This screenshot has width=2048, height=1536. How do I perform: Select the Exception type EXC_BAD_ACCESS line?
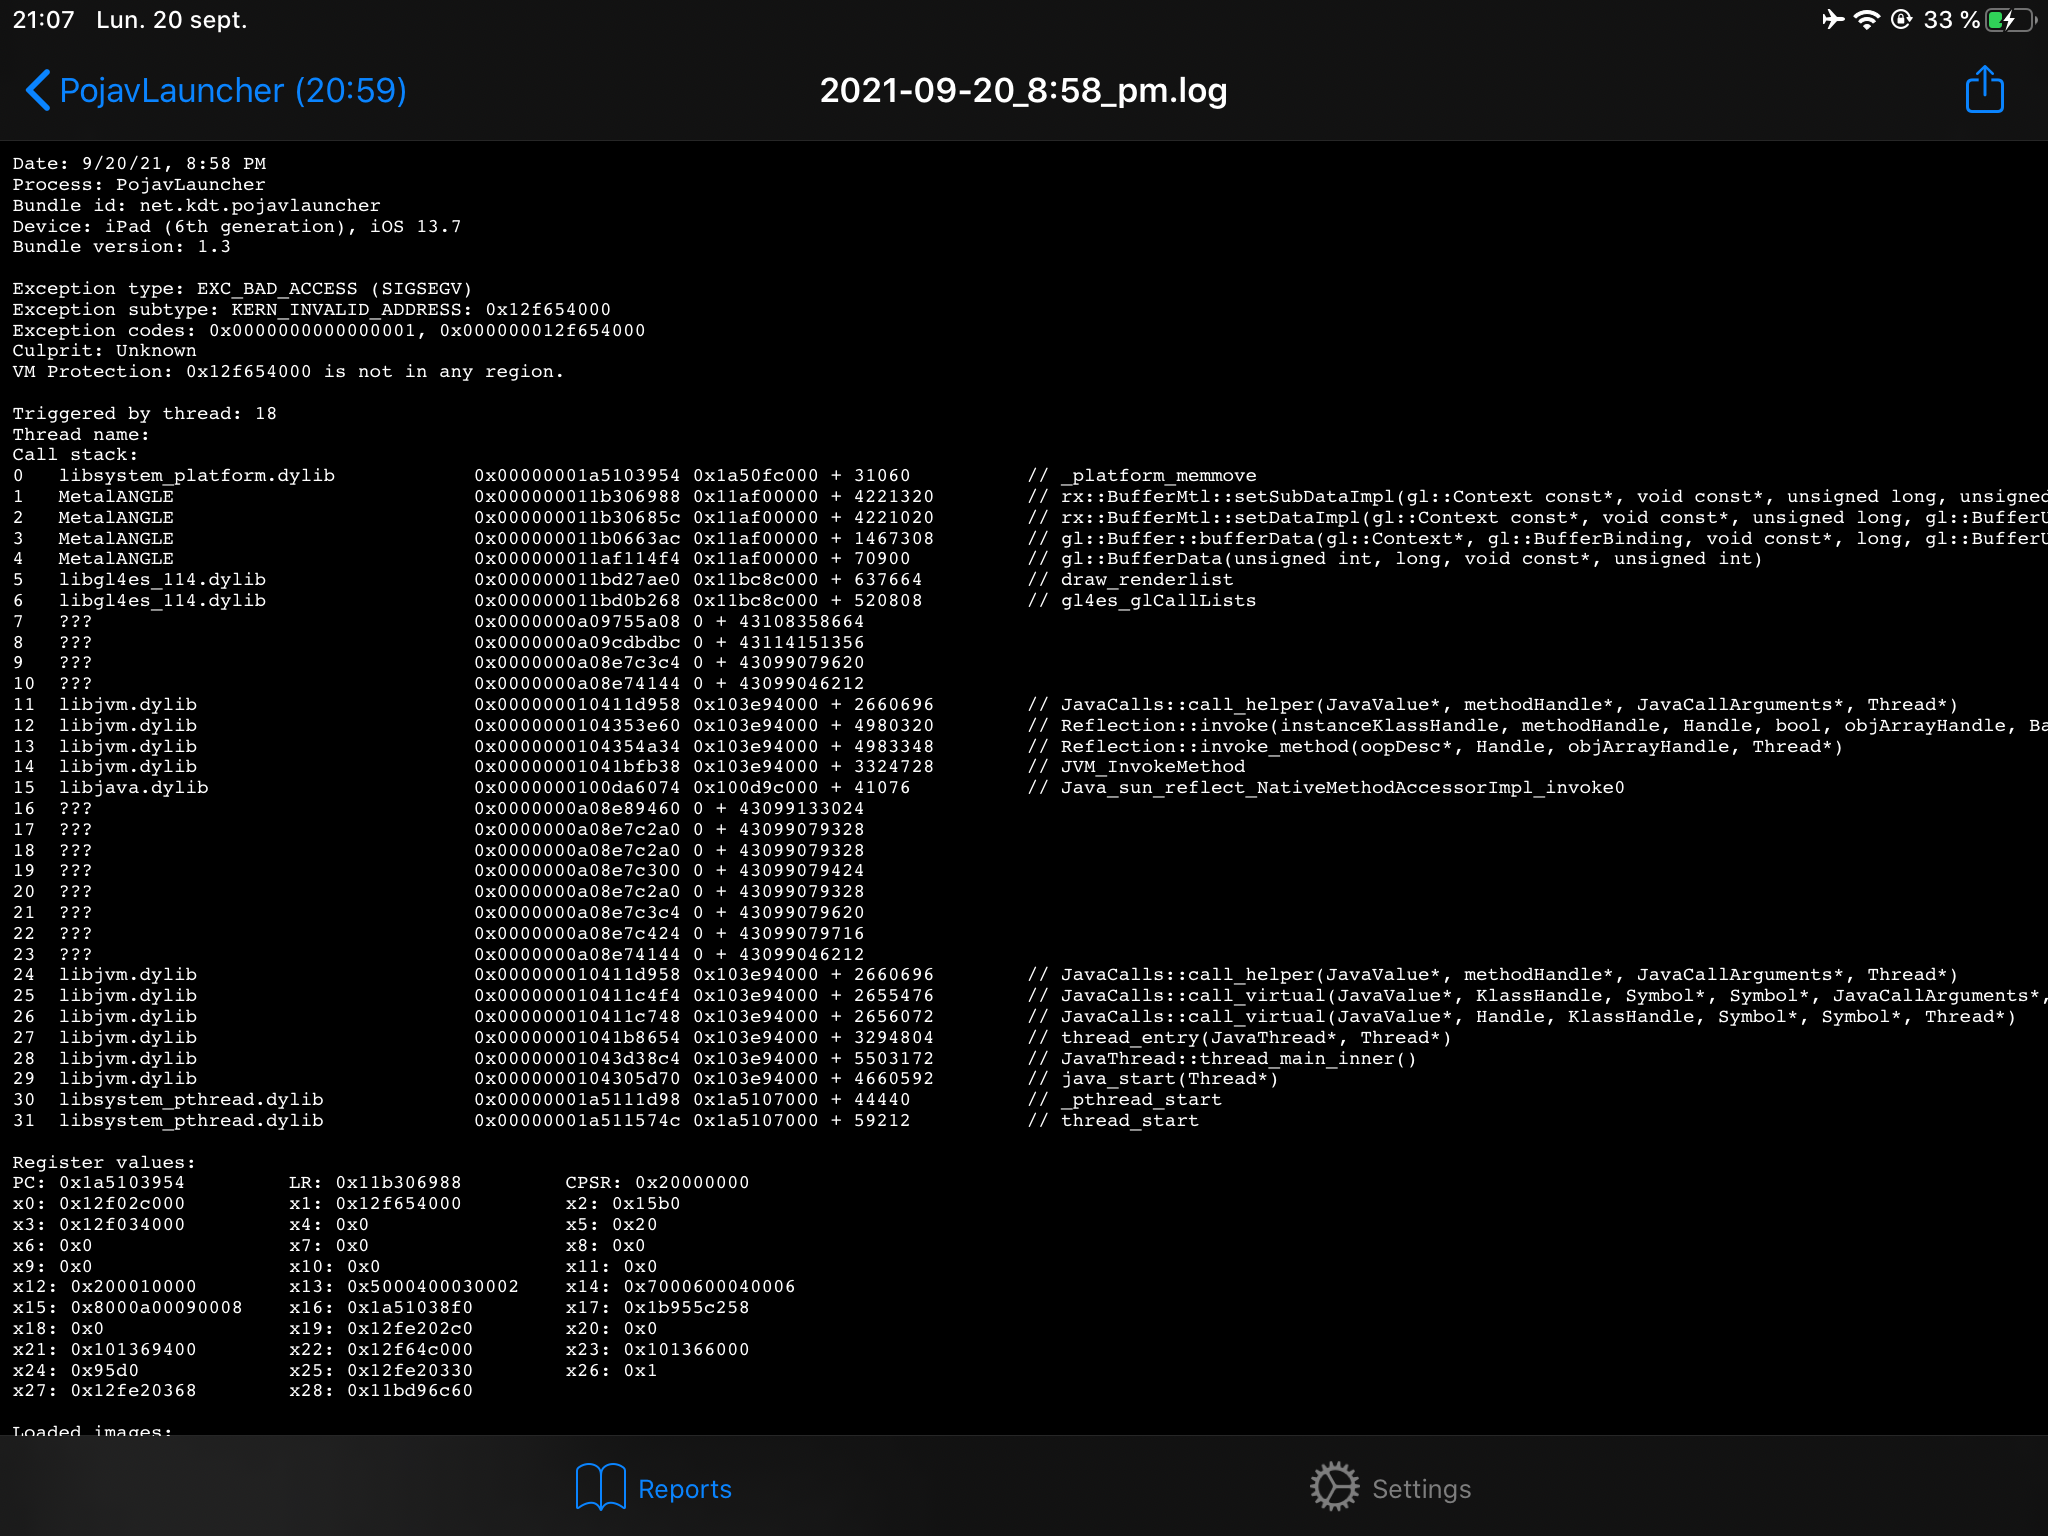[x=240, y=288]
